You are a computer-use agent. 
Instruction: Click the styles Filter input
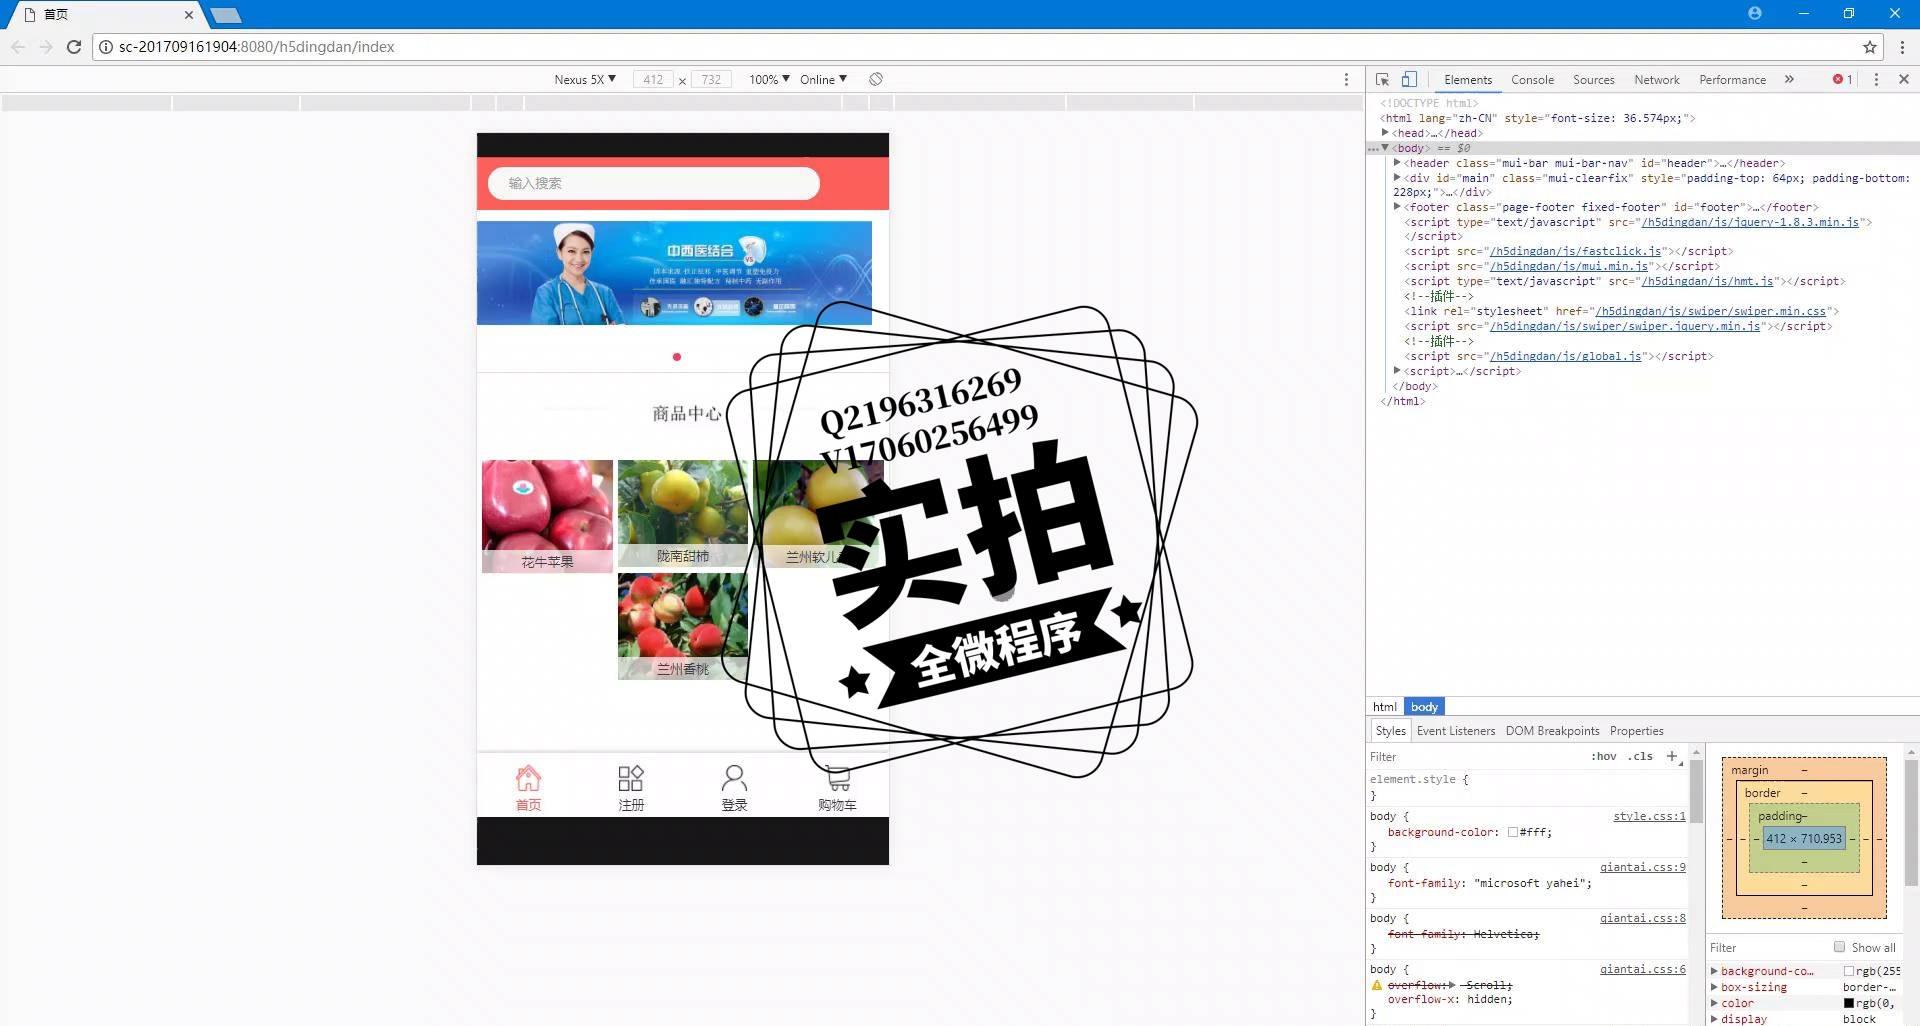point(1475,756)
